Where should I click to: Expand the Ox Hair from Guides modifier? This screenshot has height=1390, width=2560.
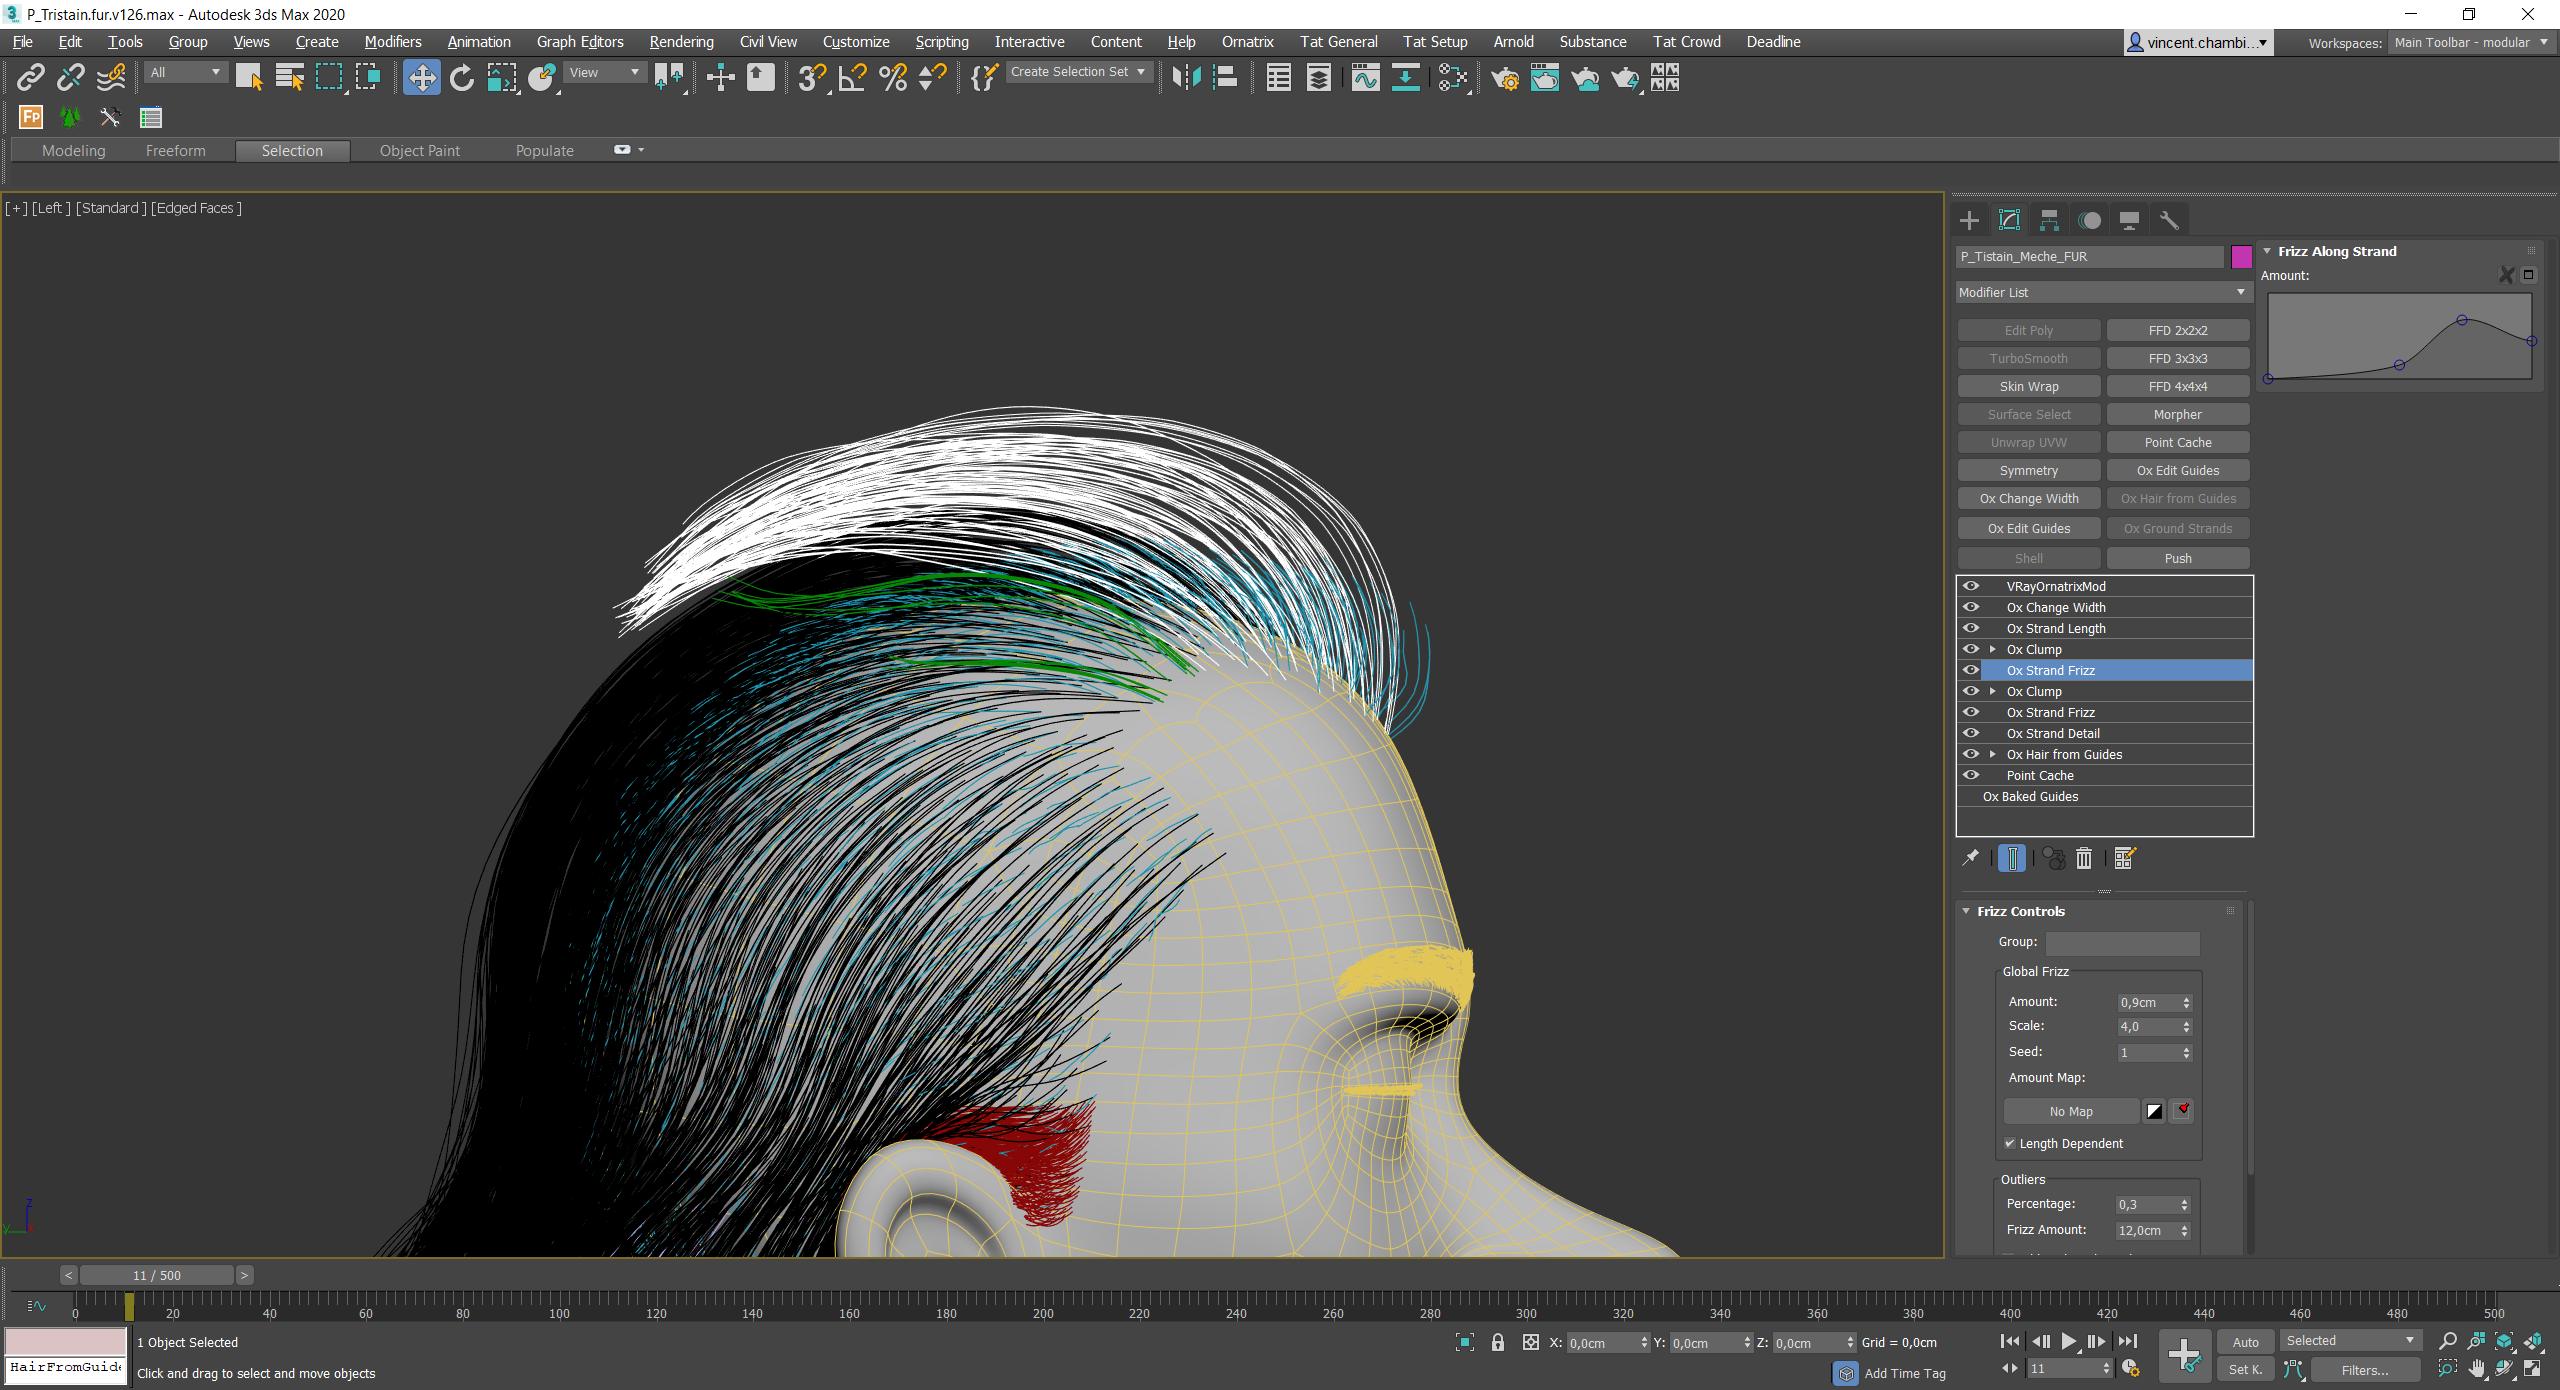click(1993, 754)
